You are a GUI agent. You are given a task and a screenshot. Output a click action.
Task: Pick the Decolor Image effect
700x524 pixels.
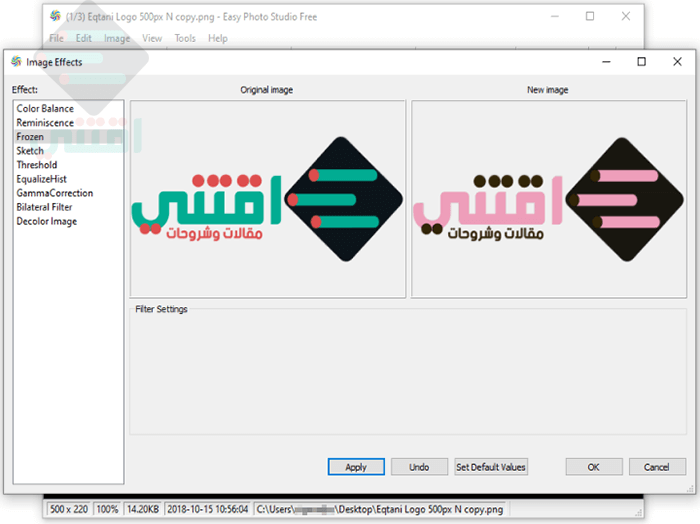pos(47,221)
